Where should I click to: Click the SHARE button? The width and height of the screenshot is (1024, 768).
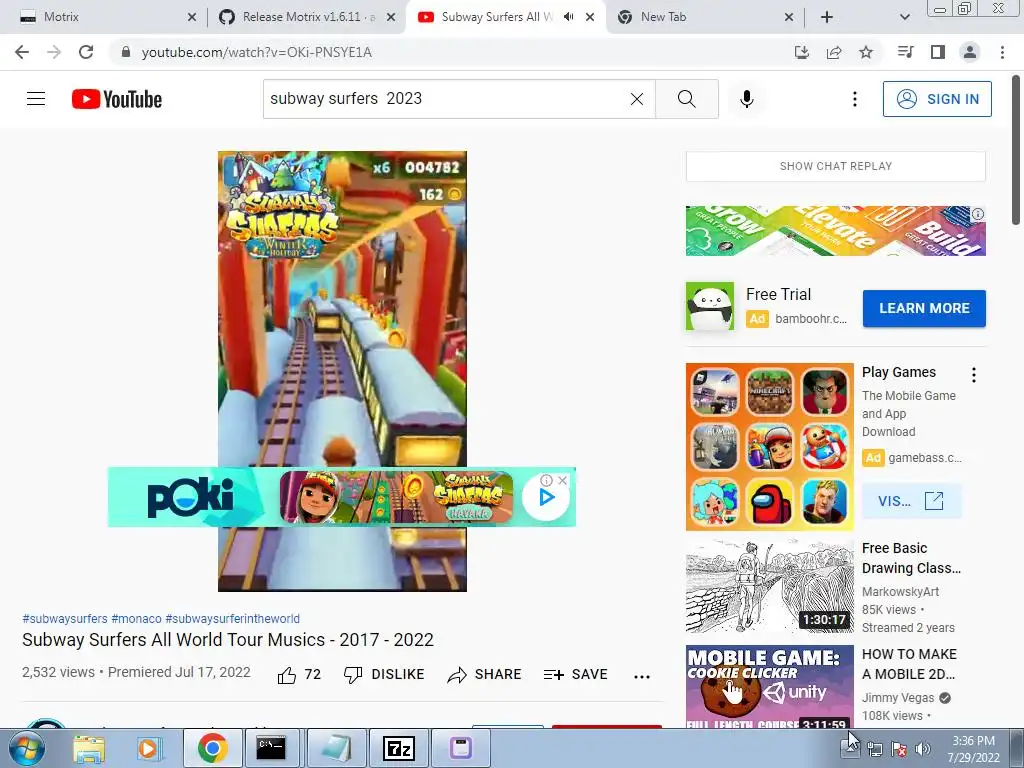[x=484, y=675]
